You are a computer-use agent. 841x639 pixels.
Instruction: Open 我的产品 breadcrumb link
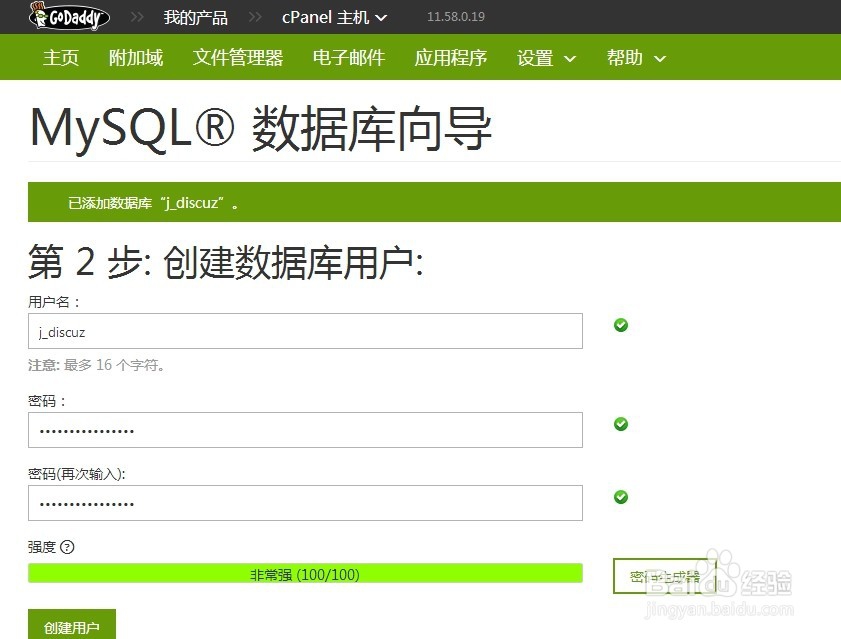tap(195, 17)
